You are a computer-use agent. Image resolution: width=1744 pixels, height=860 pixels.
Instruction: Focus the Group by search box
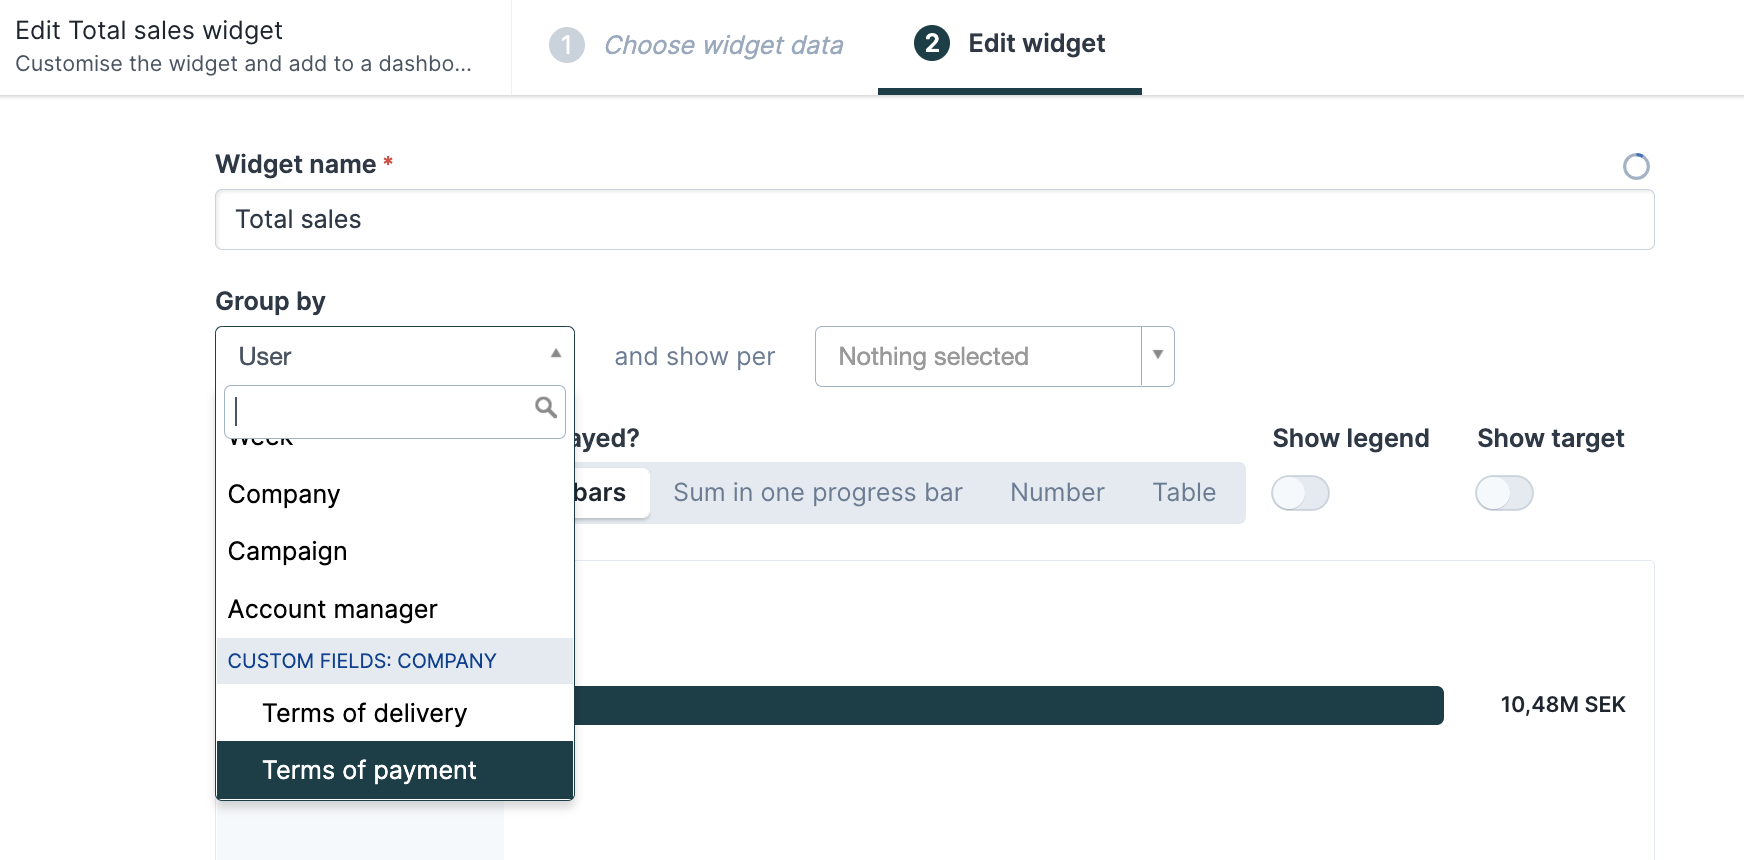[x=395, y=412]
